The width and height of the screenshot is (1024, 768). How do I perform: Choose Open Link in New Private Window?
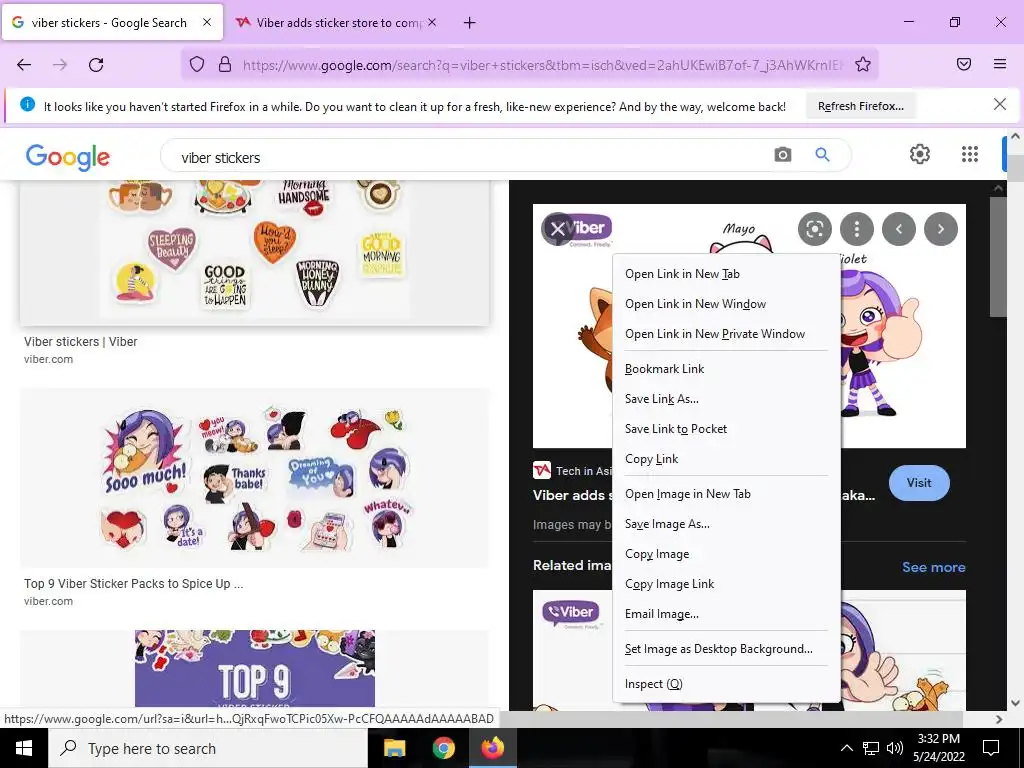pos(726,334)
